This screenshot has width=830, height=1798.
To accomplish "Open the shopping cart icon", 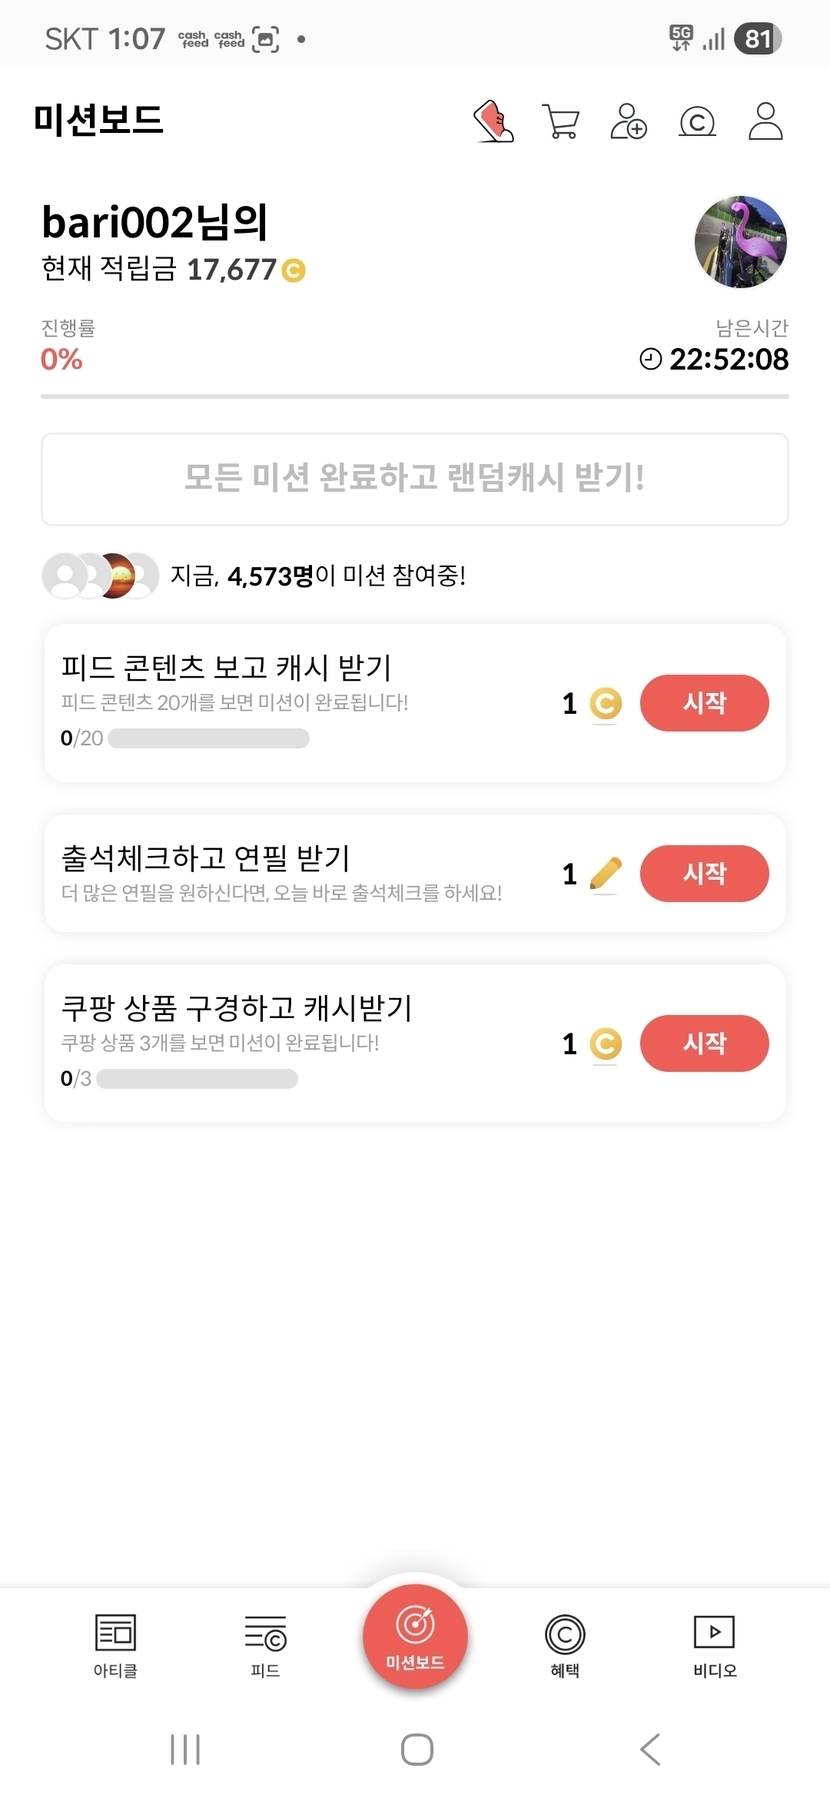I will click(x=560, y=122).
